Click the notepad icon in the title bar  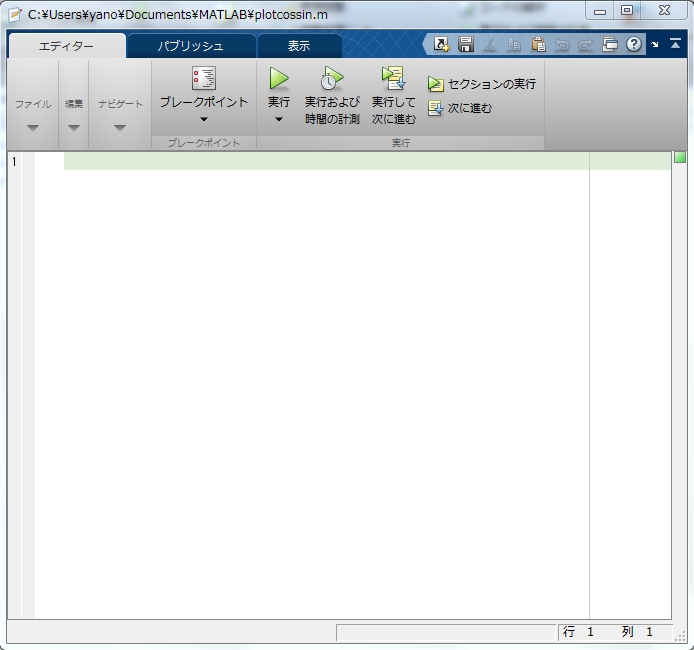click(x=15, y=15)
